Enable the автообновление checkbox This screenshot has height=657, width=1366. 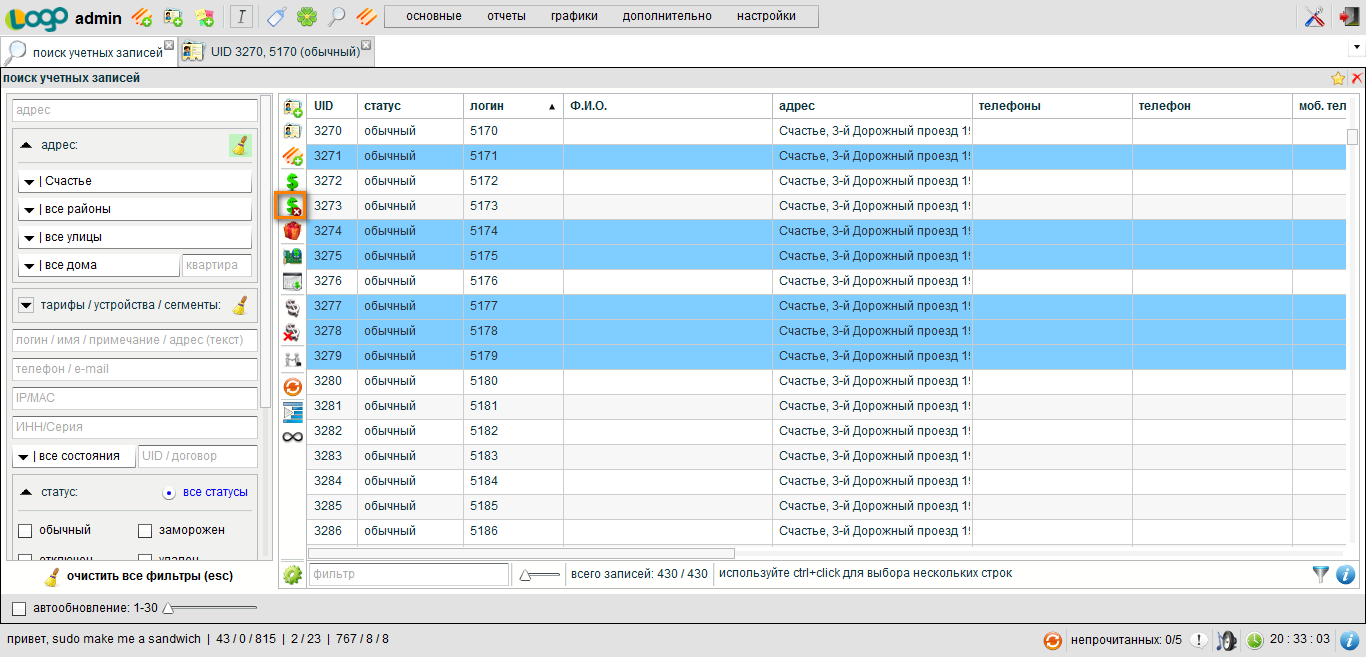pyautogui.click(x=19, y=608)
